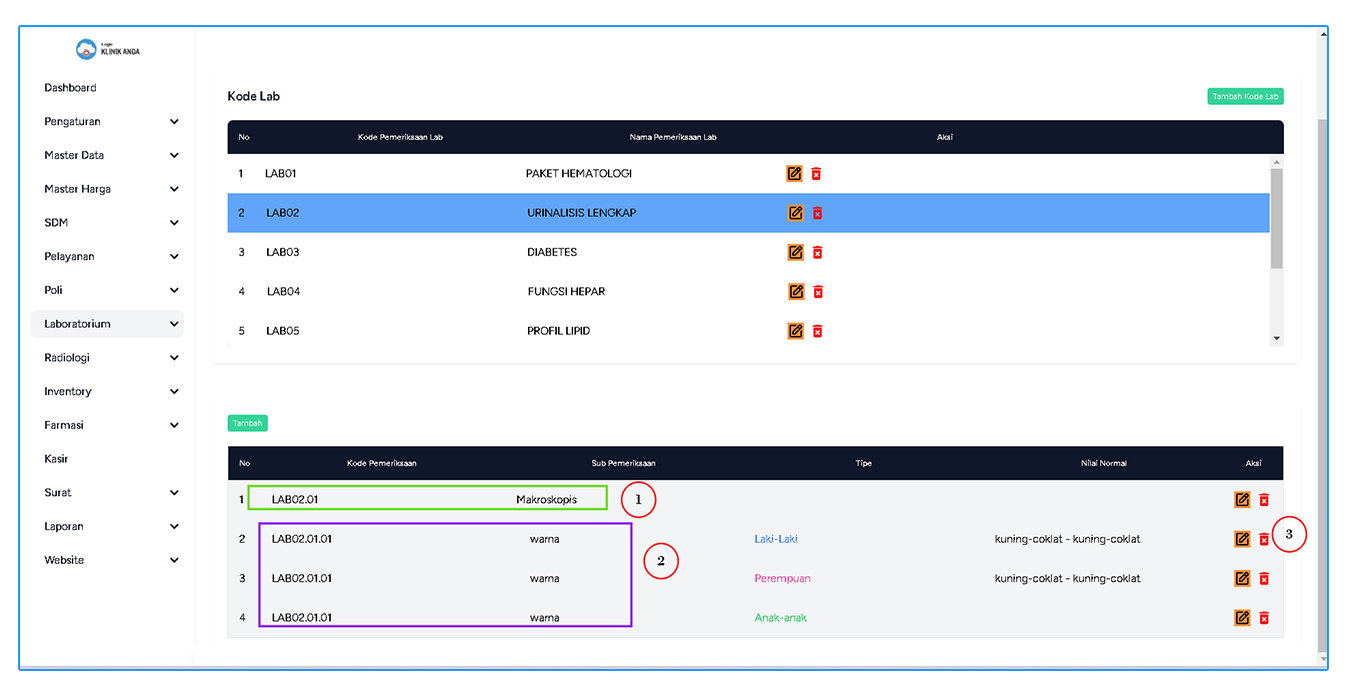Click the green Tambah button
This screenshot has height=696, width=1350.
click(247, 423)
